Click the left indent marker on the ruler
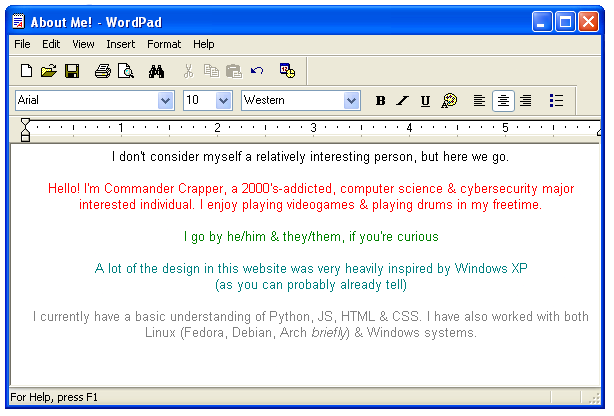Image resolution: width=614 pixels, height=416 pixels. 25,130
